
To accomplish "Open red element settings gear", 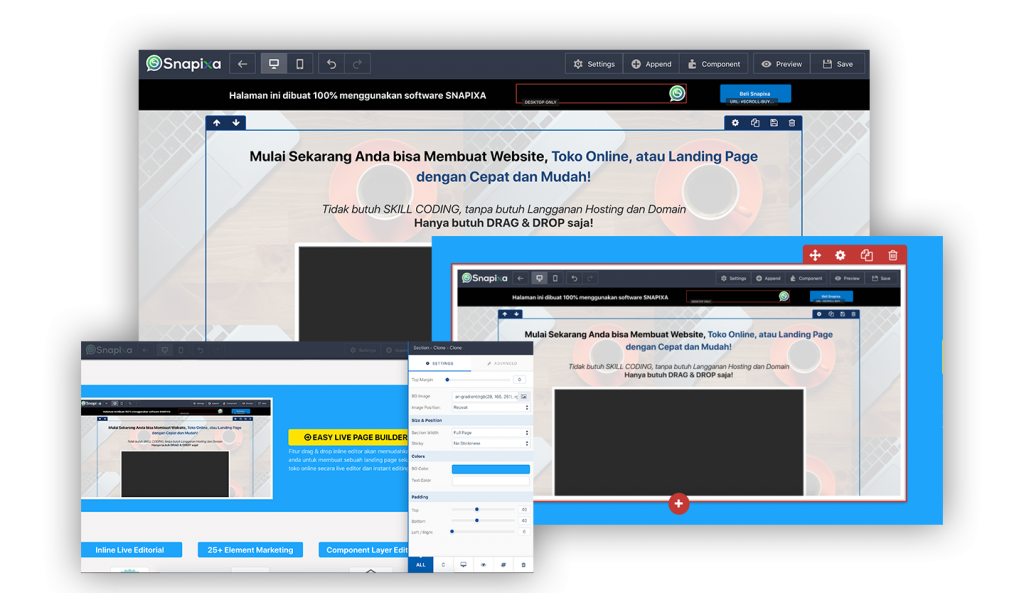I will pos(840,256).
